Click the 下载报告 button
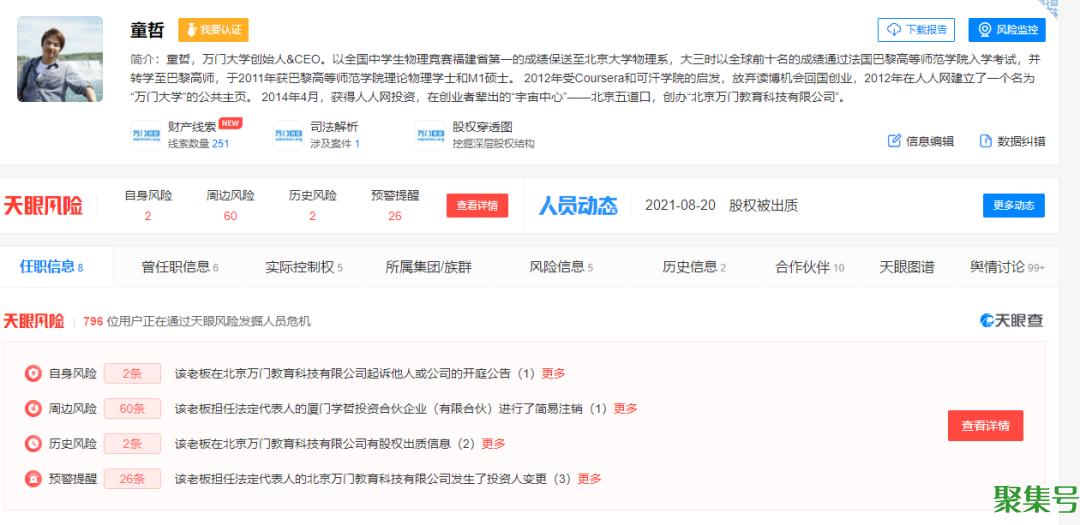This screenshot has width=1080, height=525. [916, 30]
